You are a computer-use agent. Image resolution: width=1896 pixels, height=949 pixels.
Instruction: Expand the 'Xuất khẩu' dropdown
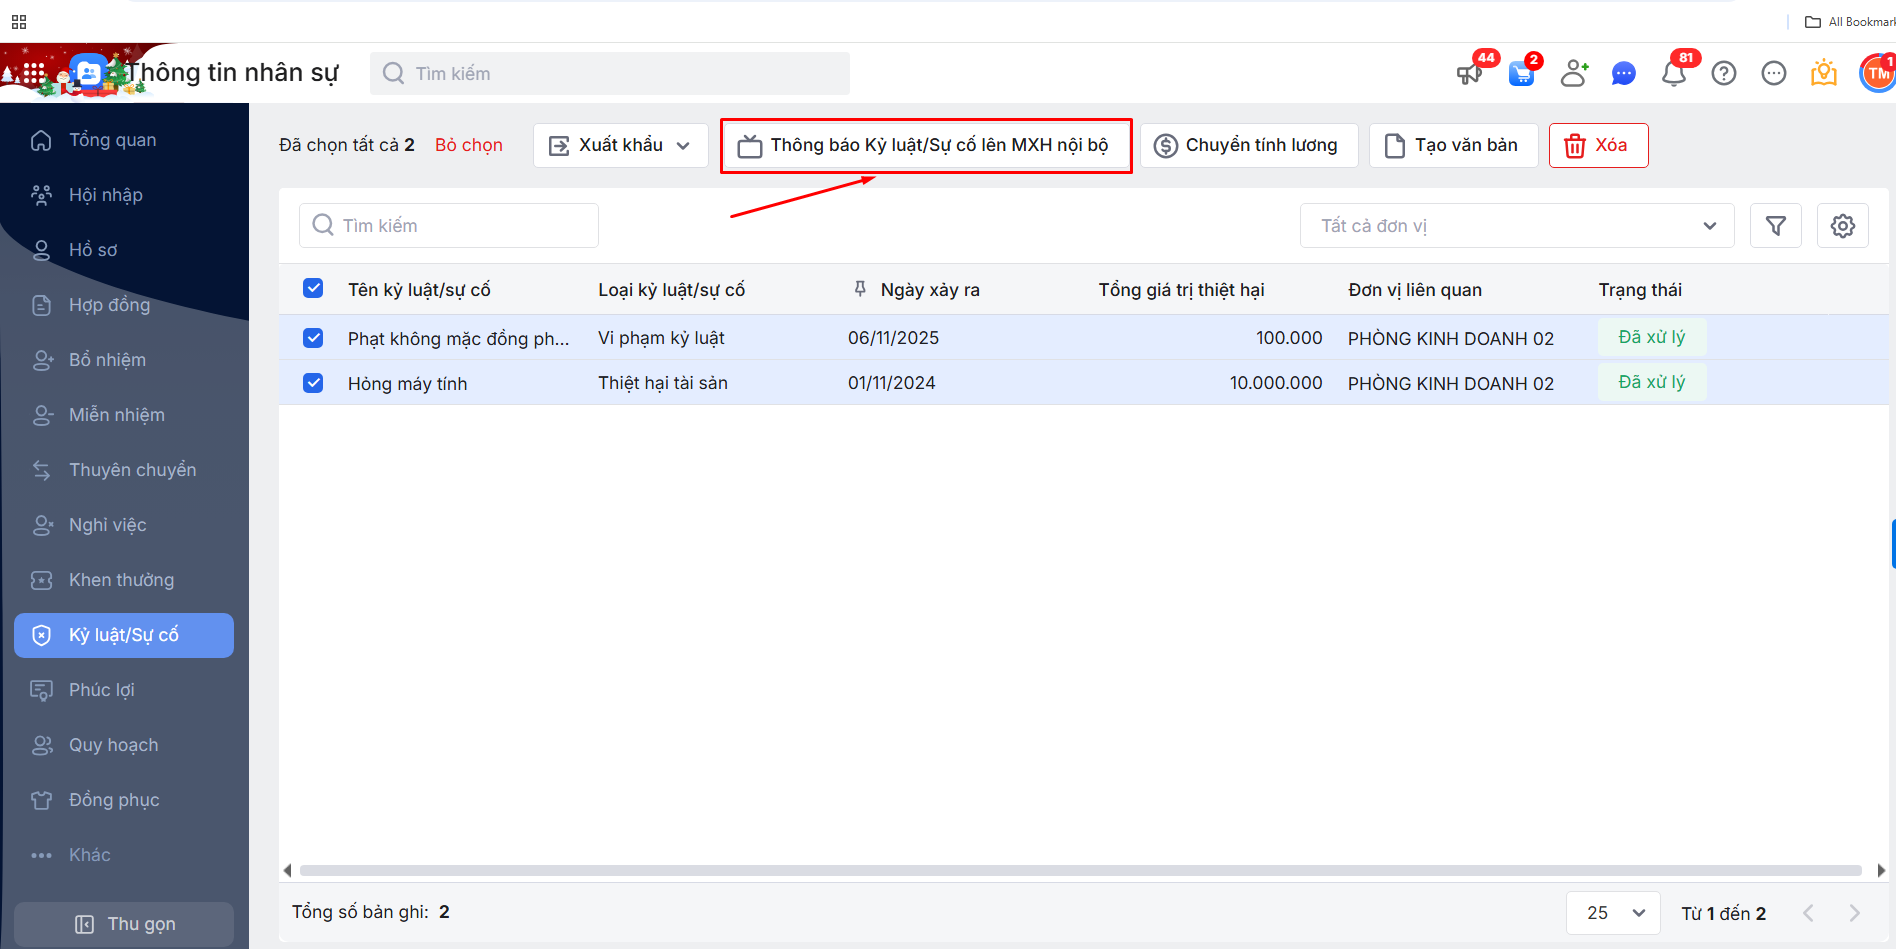tap(620, 146)
